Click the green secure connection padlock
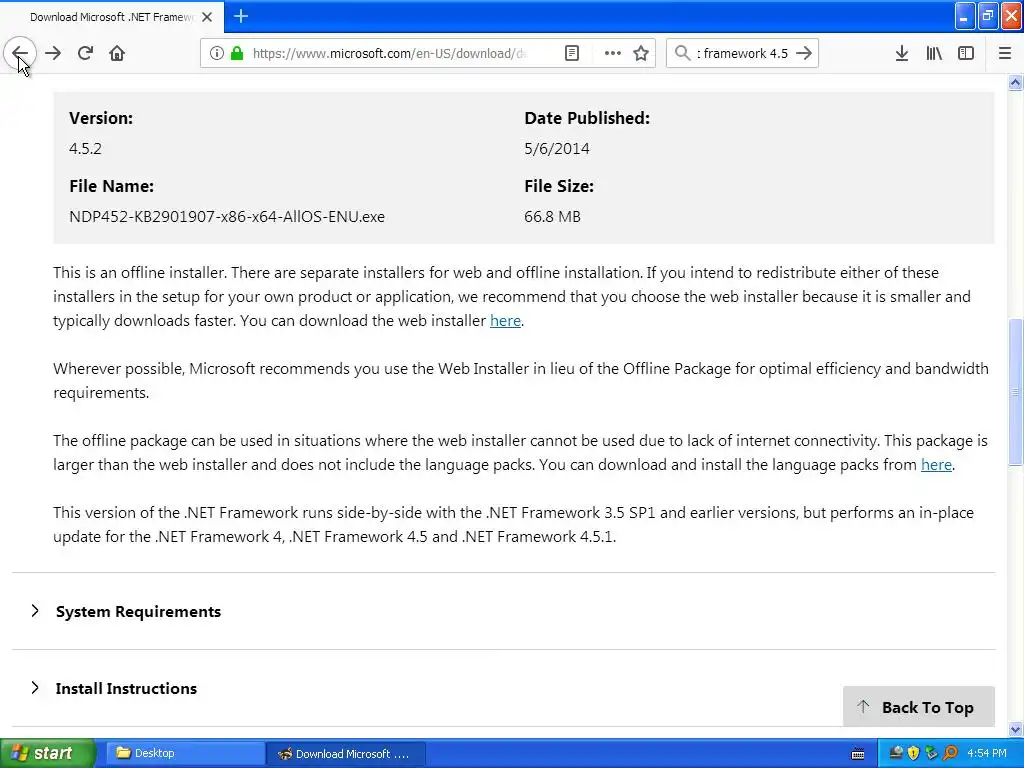The image size is (1024, 768). (237, 54)
